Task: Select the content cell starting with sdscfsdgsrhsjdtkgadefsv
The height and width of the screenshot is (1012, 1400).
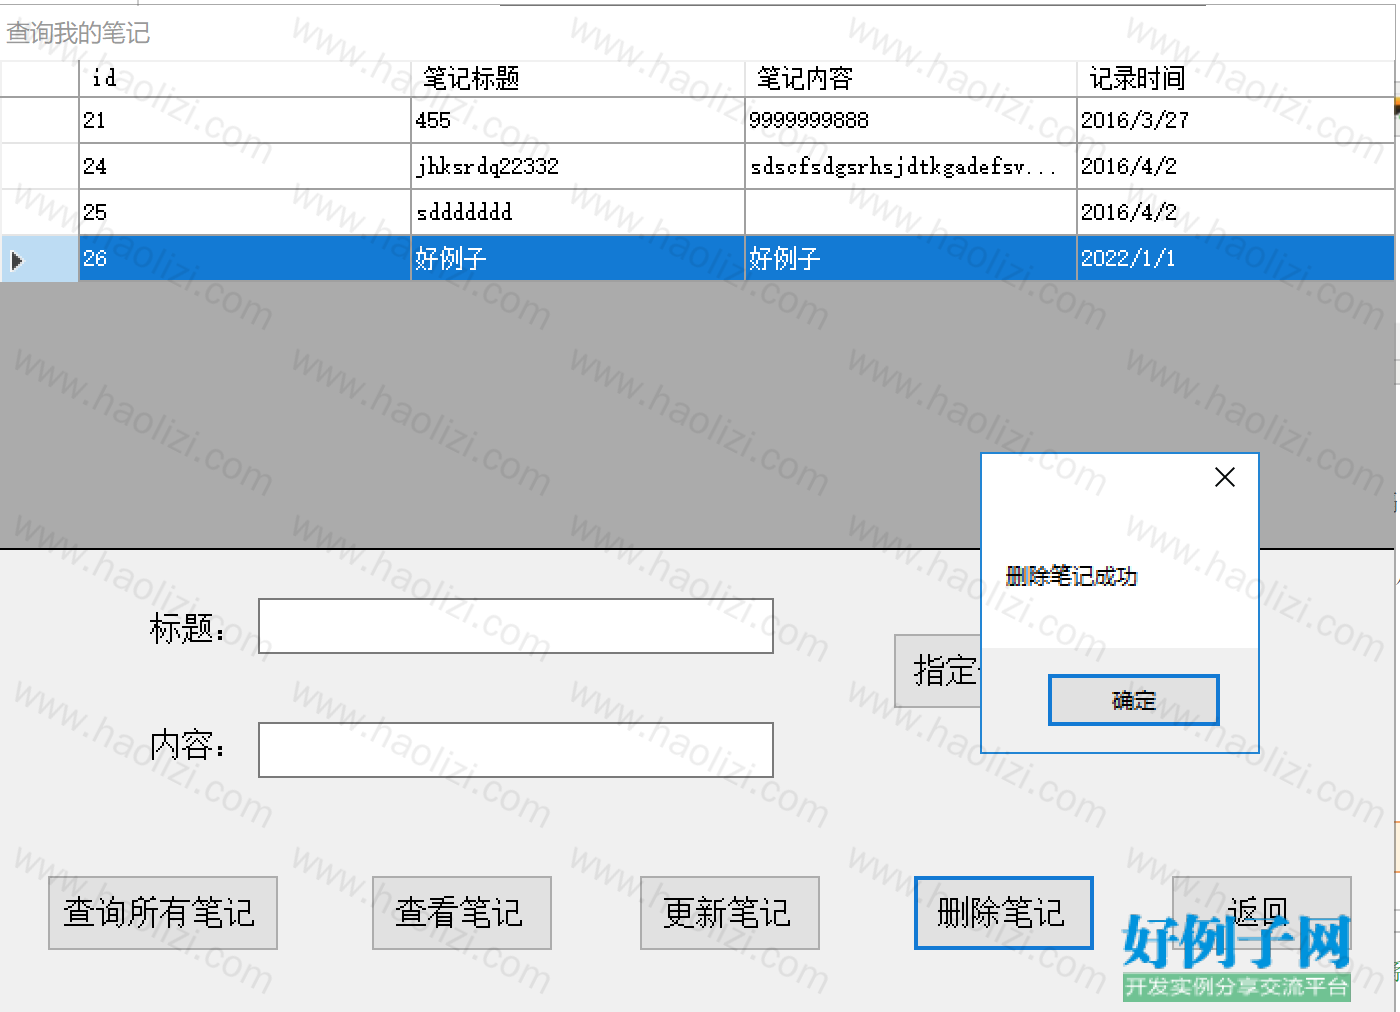Action: 911,166
